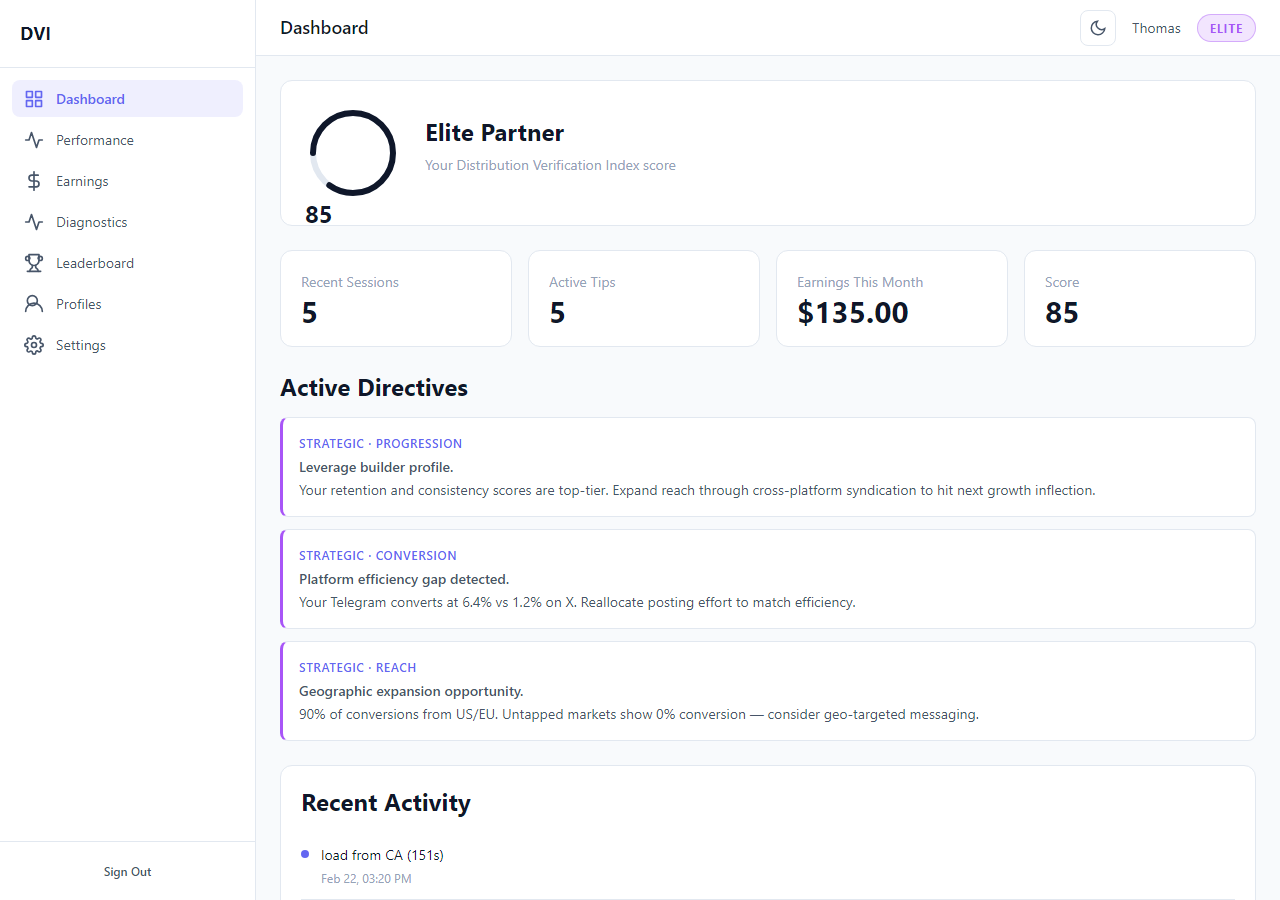
Task: Toggle dark mode with the moon button
Action: tap(1098, 28)
